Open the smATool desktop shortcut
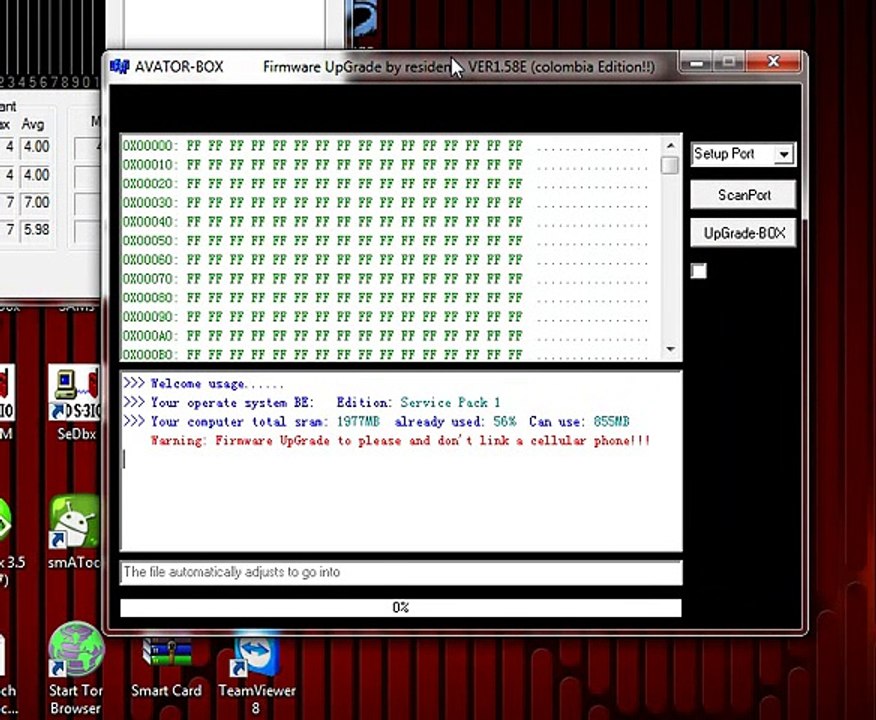The width and height of the screenshot is (876, 720). (x=74, y=532)
